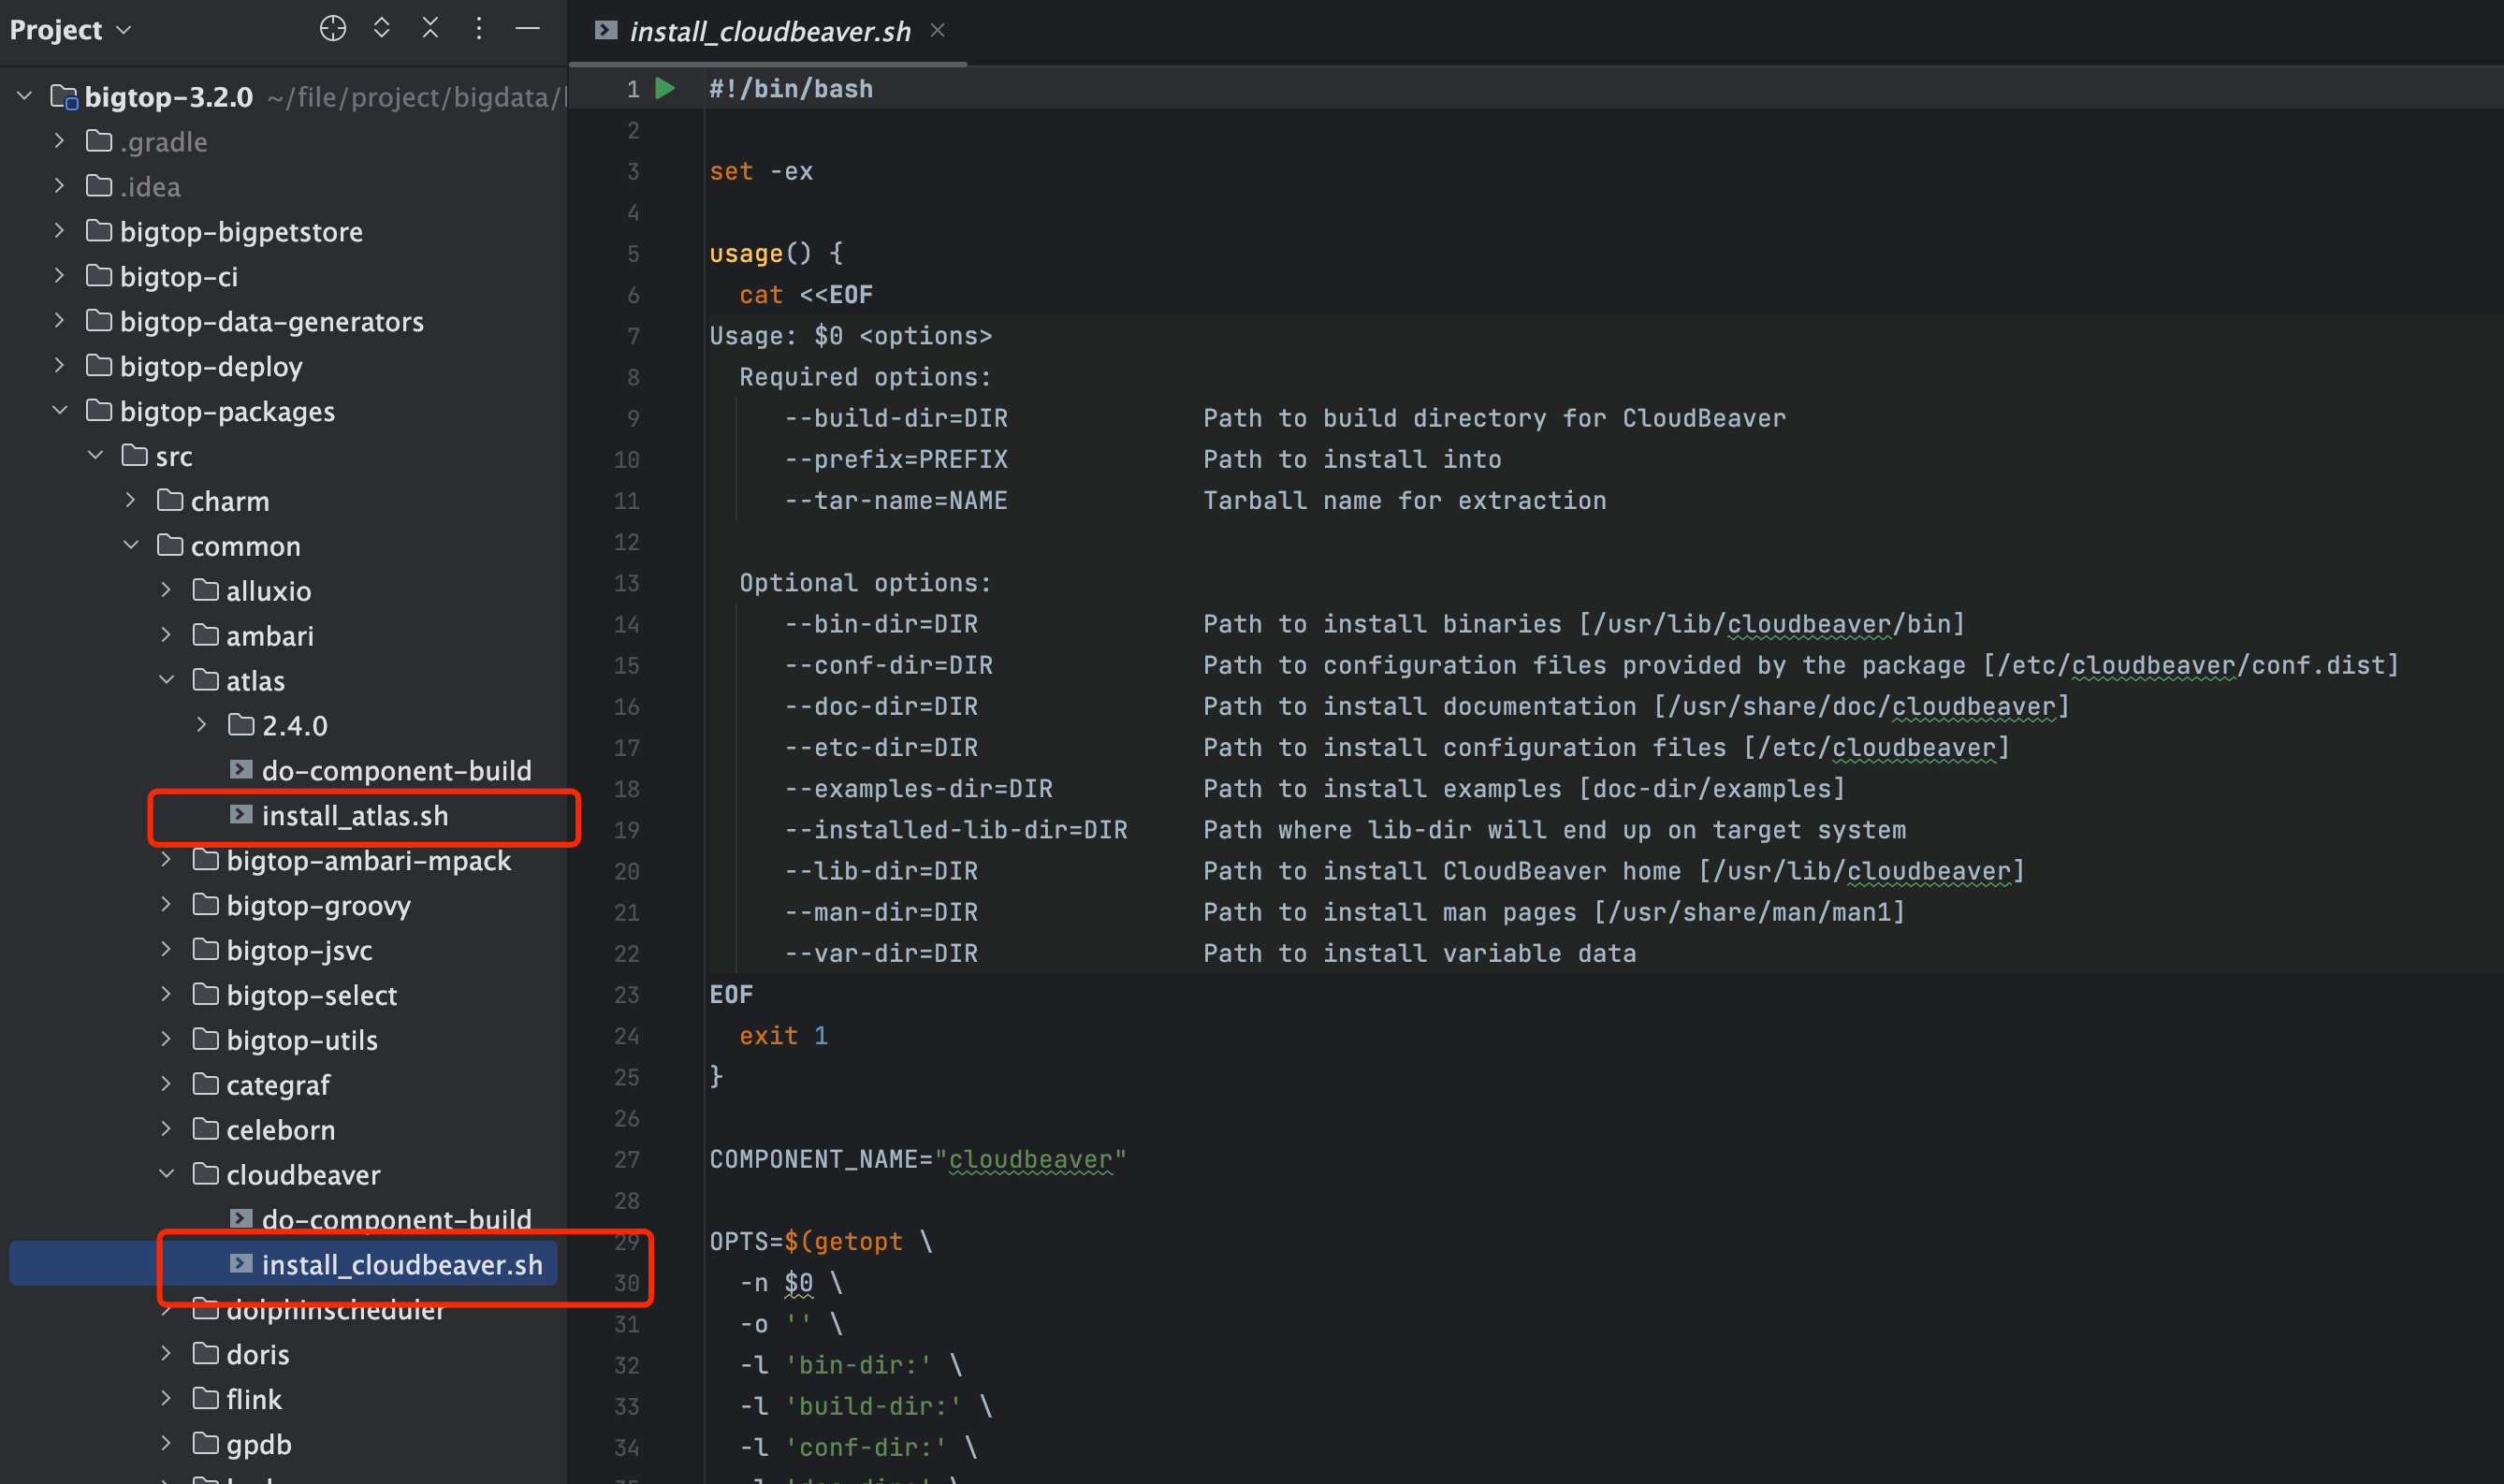The width and height of the screenshot is (2504, 1484).
Task: Expand the .gradle folder
Action: pyautogui.click(x=60, y=141)
